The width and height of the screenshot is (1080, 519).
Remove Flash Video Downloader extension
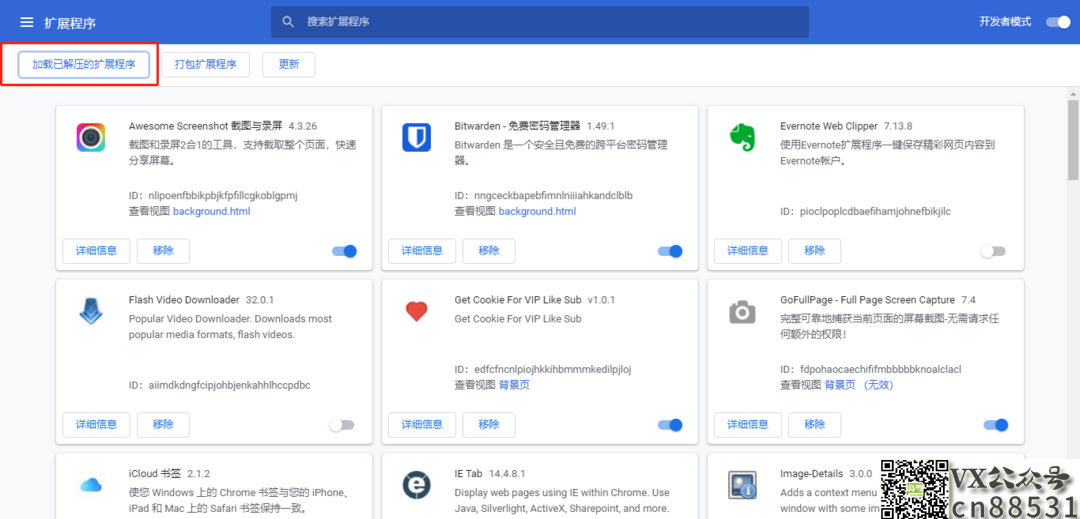[163, 425]
